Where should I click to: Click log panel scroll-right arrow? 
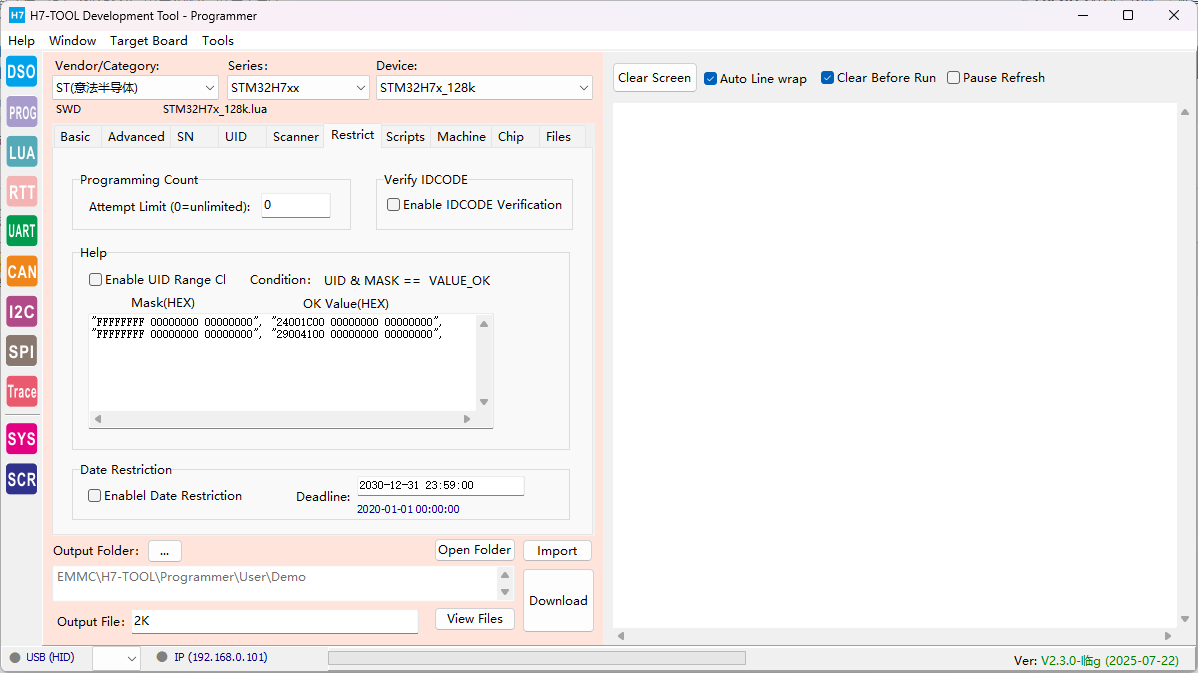(1168, 636)
